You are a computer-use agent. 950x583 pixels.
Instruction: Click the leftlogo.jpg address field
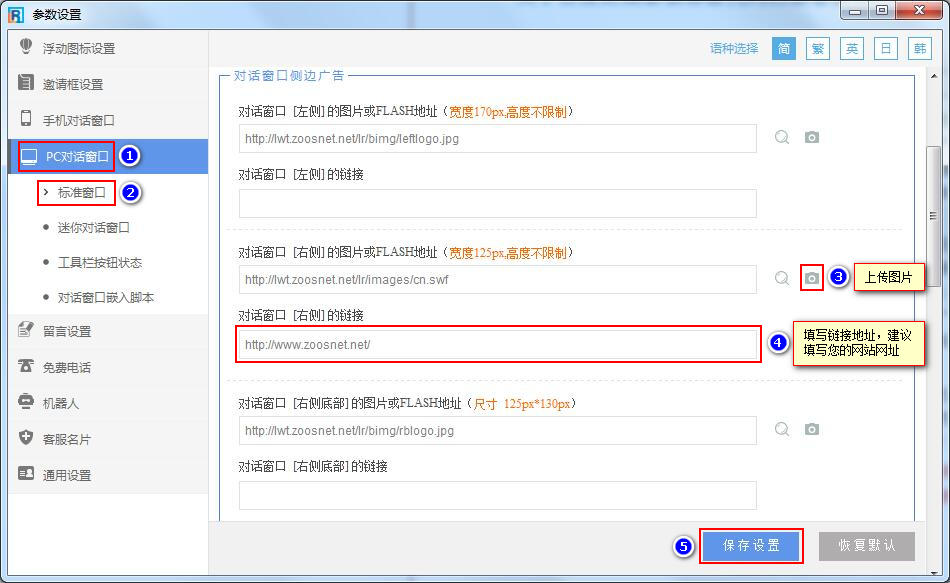click(x=498, y=139)
